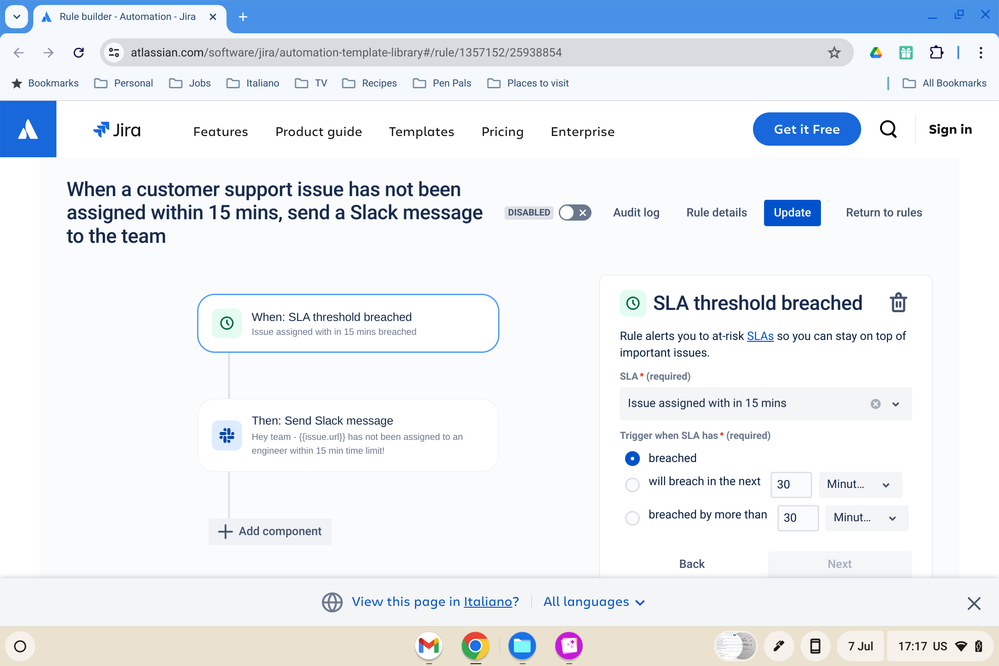This screenshot has width=999, height=666.
Task: Open Gmail from the shelf
Action: point(429,646)
